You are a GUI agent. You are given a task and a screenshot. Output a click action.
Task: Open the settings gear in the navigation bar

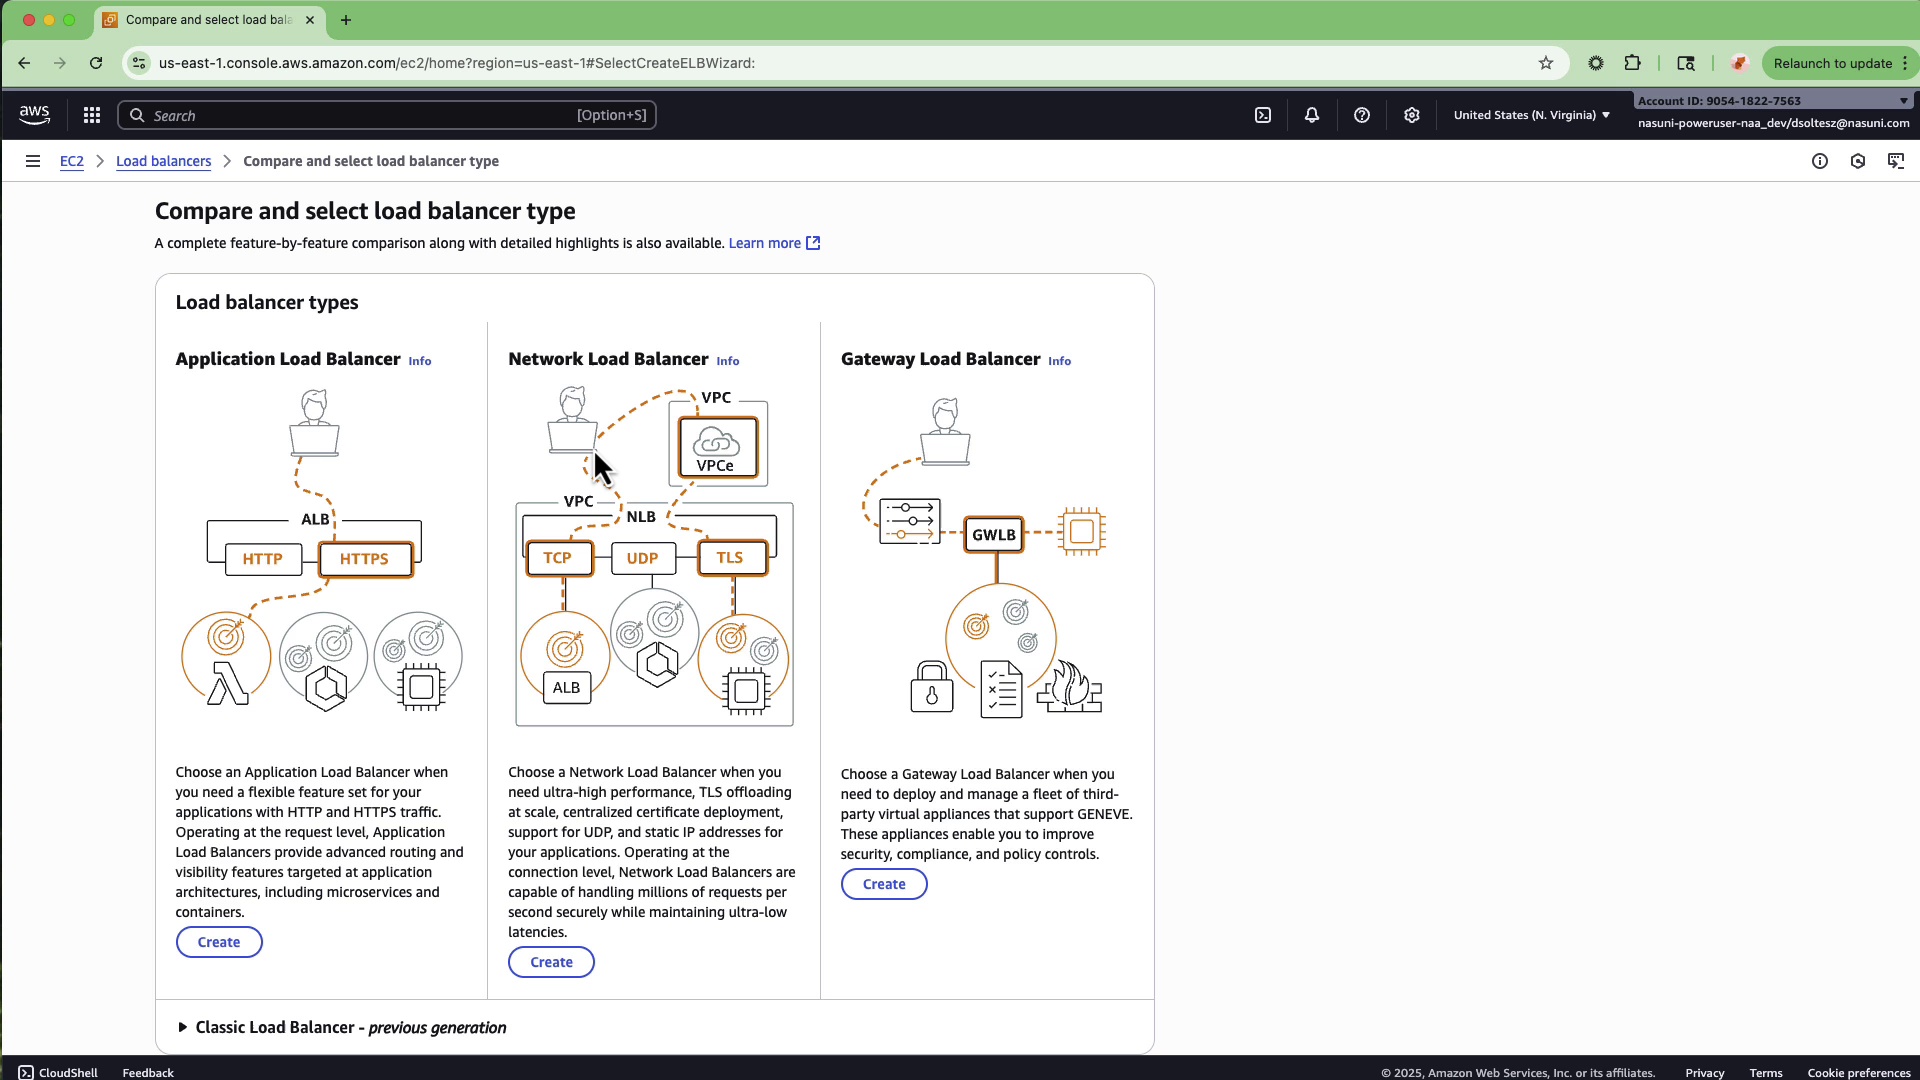[1412, 115]
